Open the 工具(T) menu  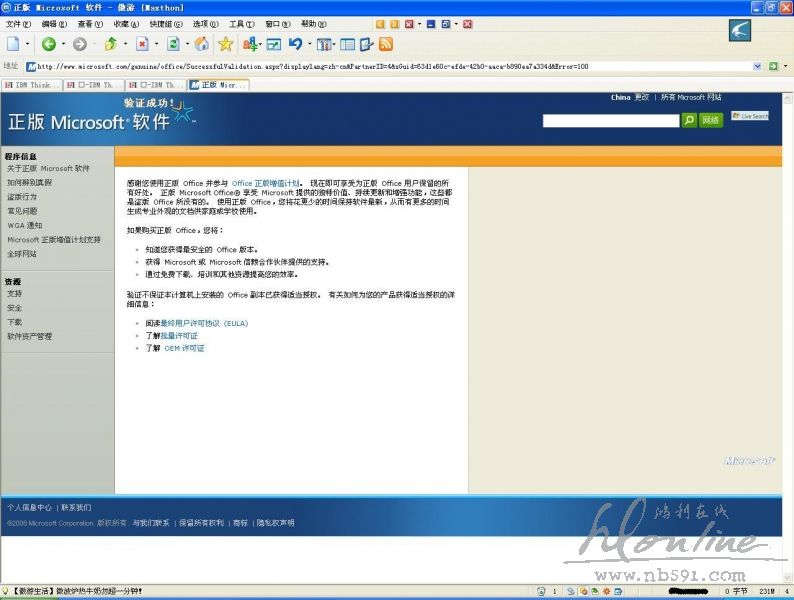242,24
